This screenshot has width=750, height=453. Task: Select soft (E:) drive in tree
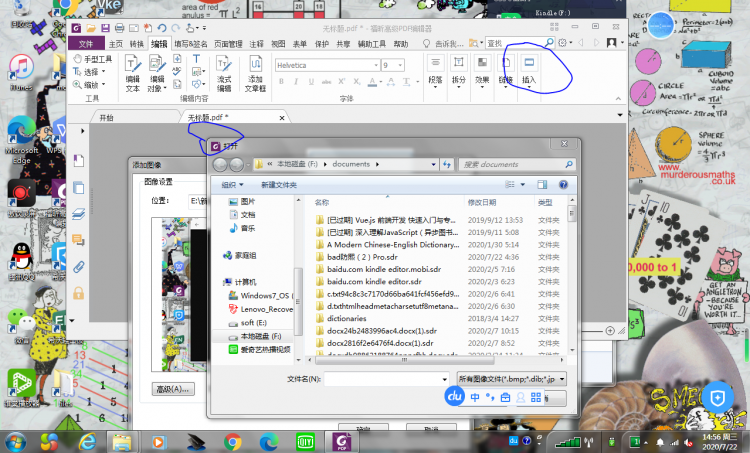(254, 323)
